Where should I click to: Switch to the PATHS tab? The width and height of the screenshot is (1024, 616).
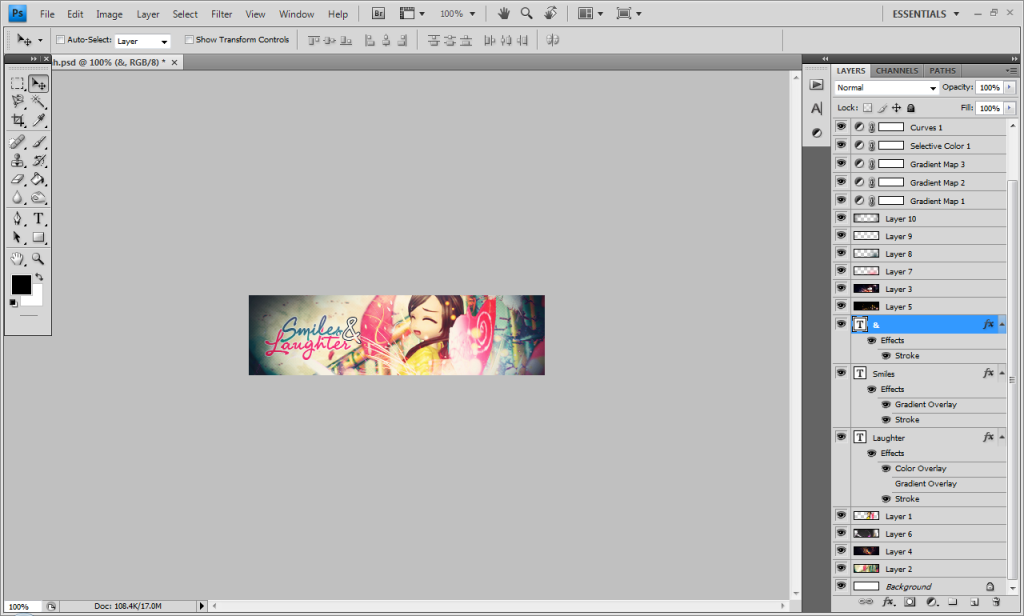click(942, 71)
